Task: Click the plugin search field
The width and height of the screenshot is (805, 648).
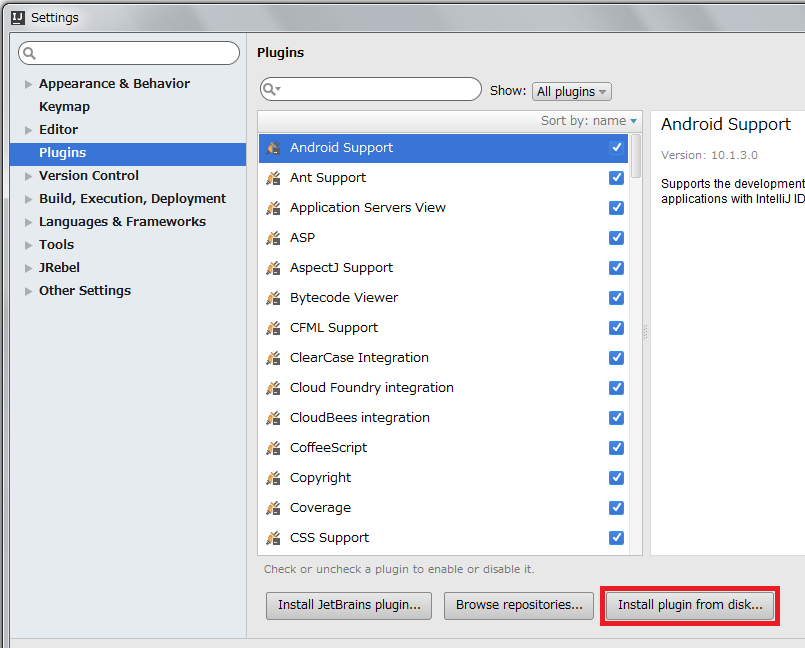Action: pos(371,89)
